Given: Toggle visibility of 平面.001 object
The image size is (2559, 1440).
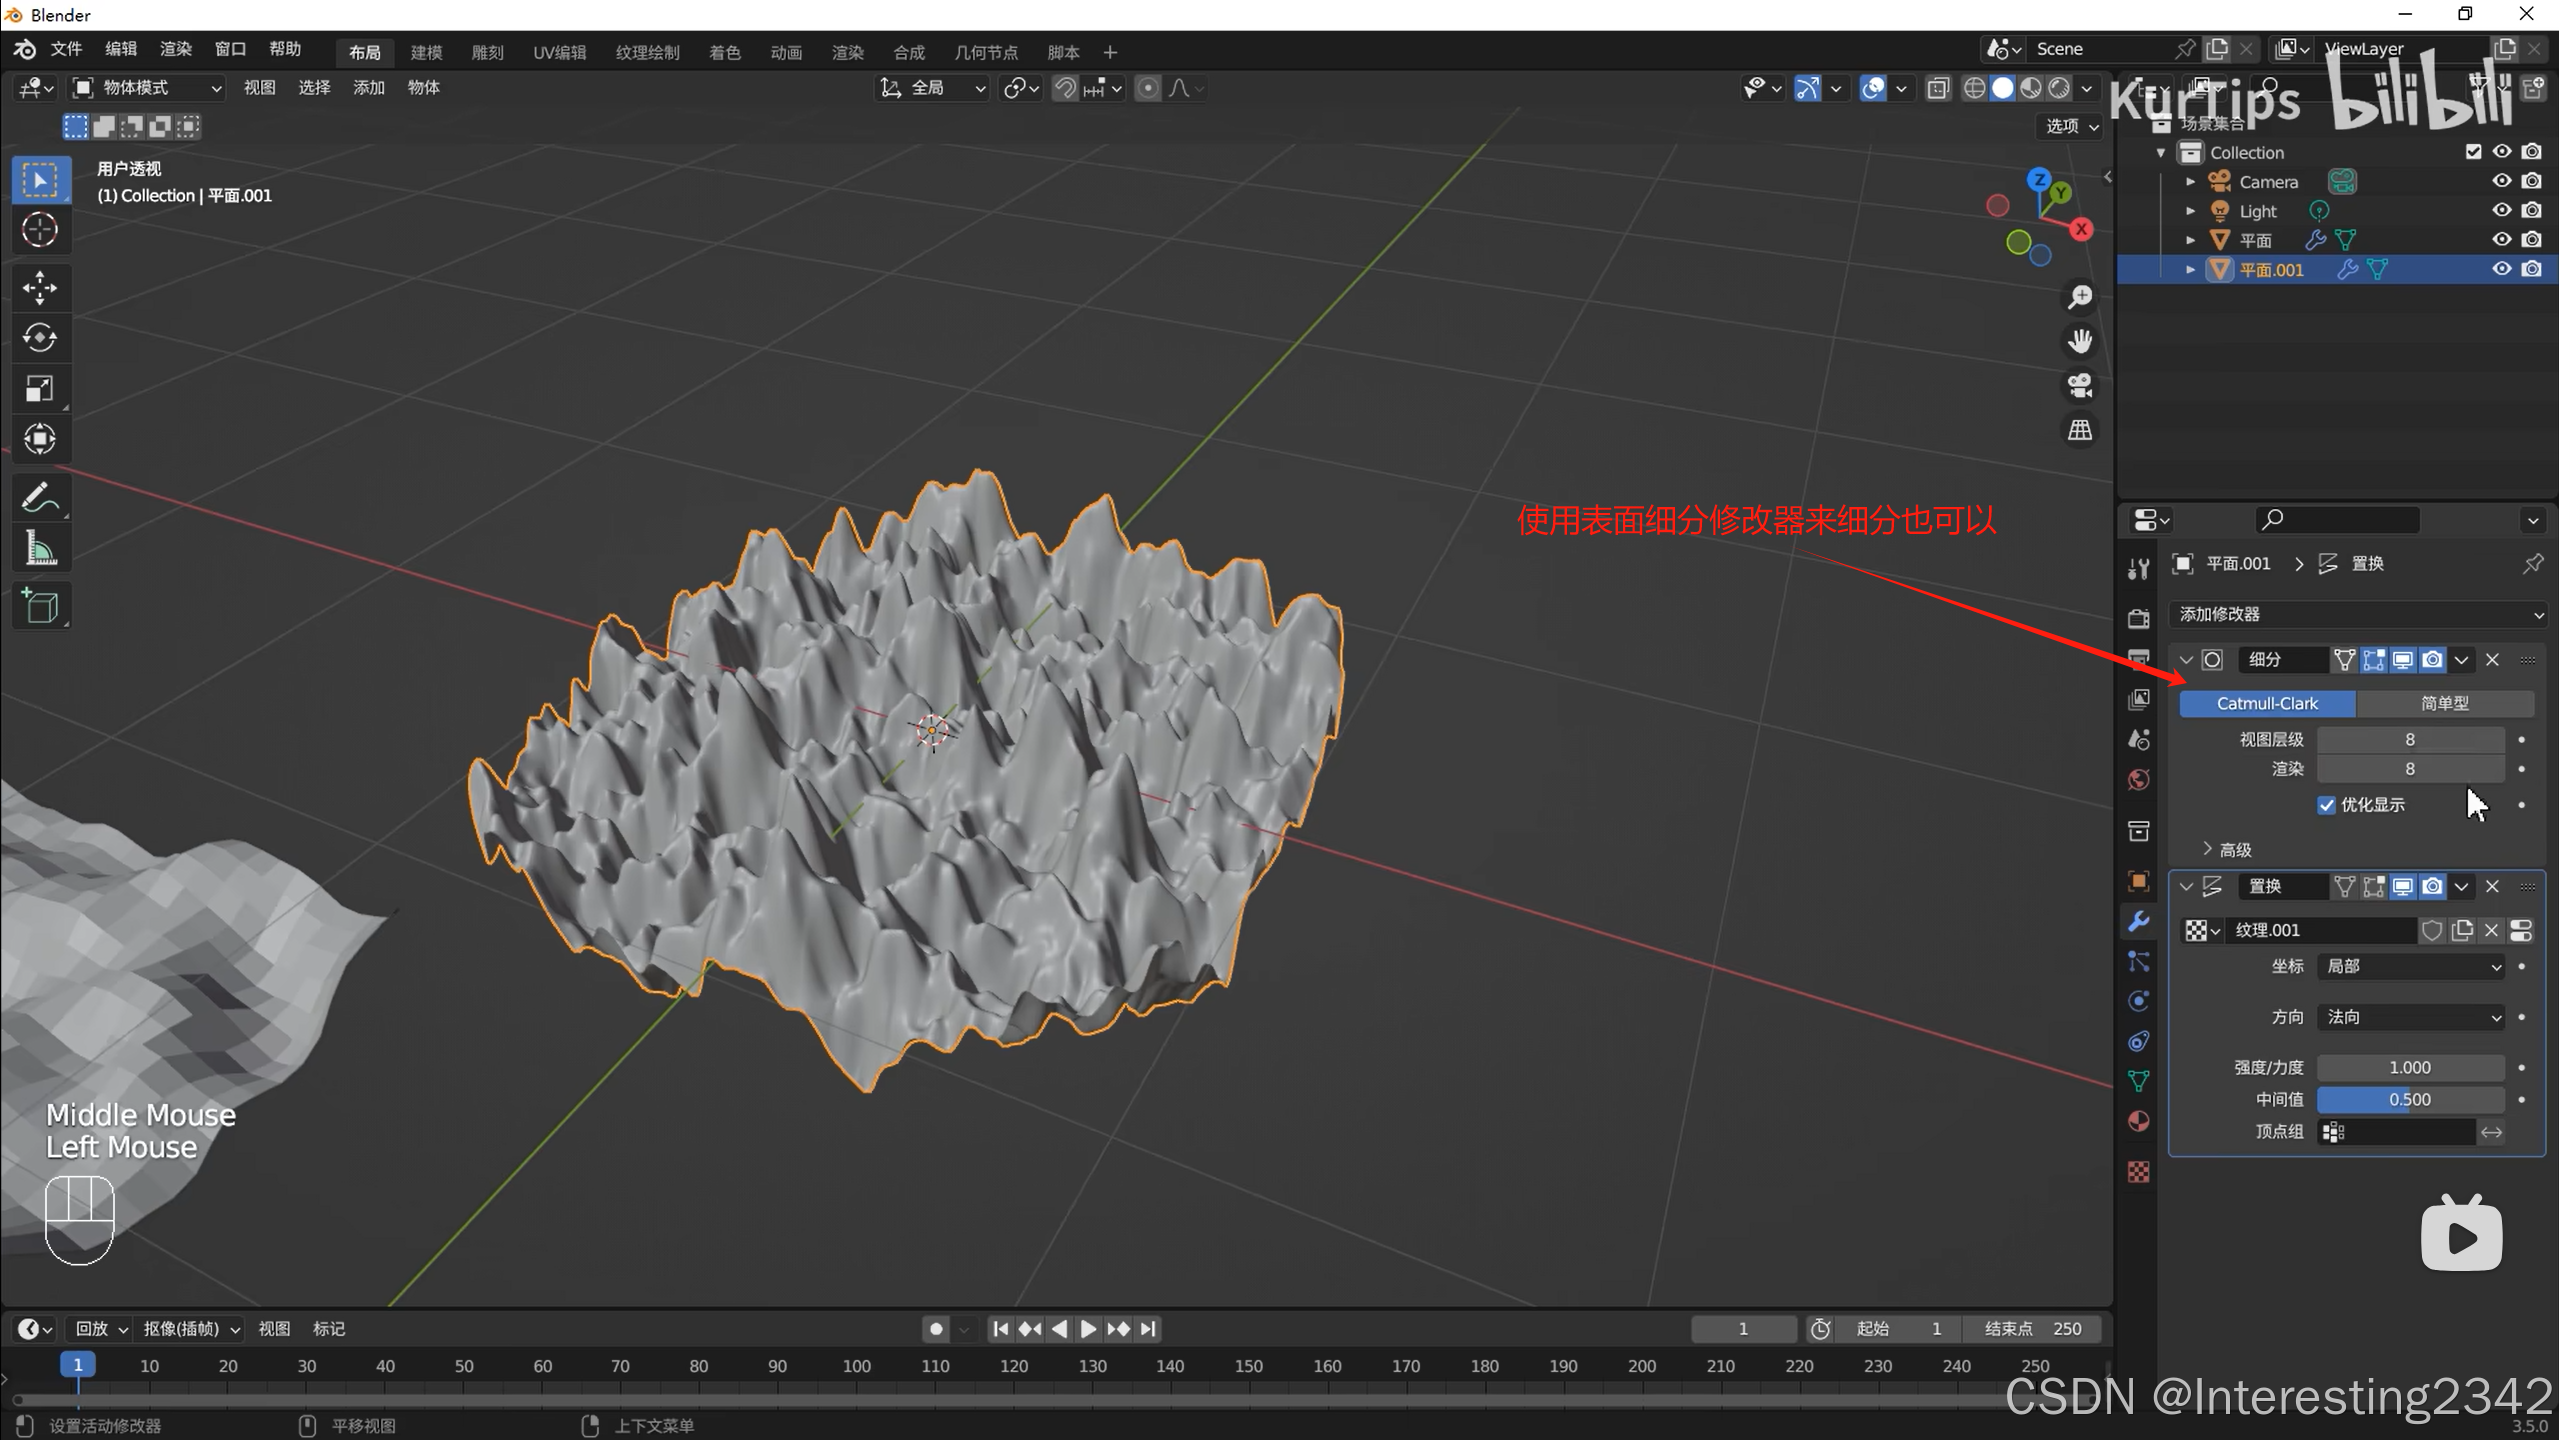Looking at the screenshot, I should coord(2501,269).
